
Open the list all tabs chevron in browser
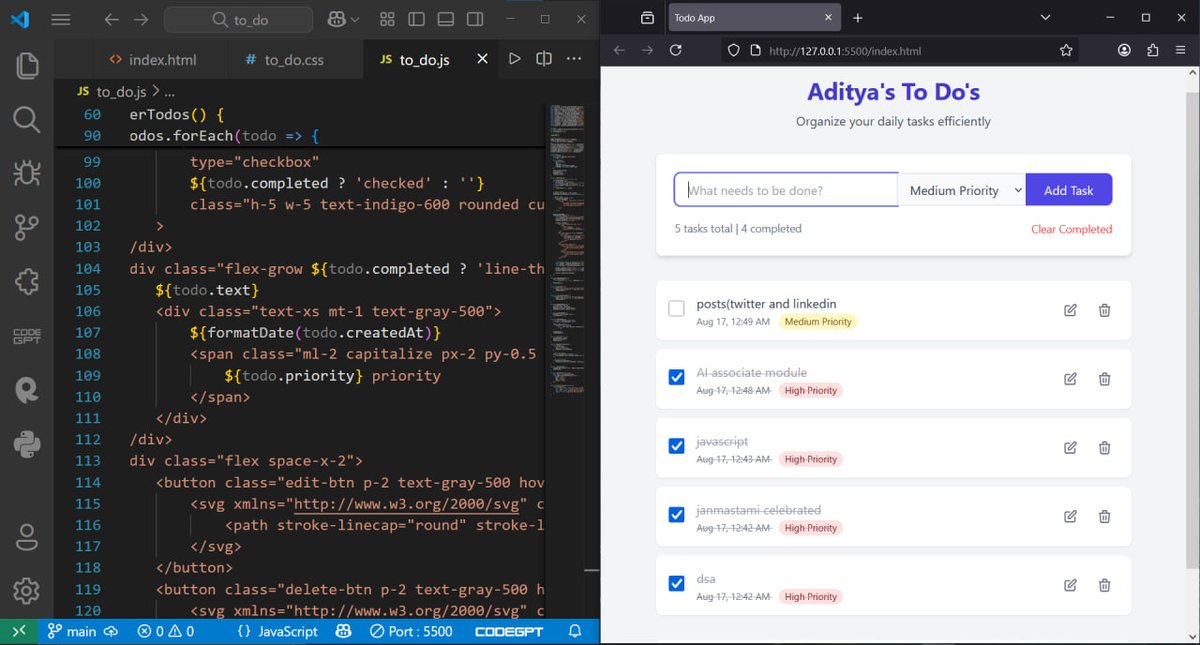pyautogui.click(x=1045, y=18)
